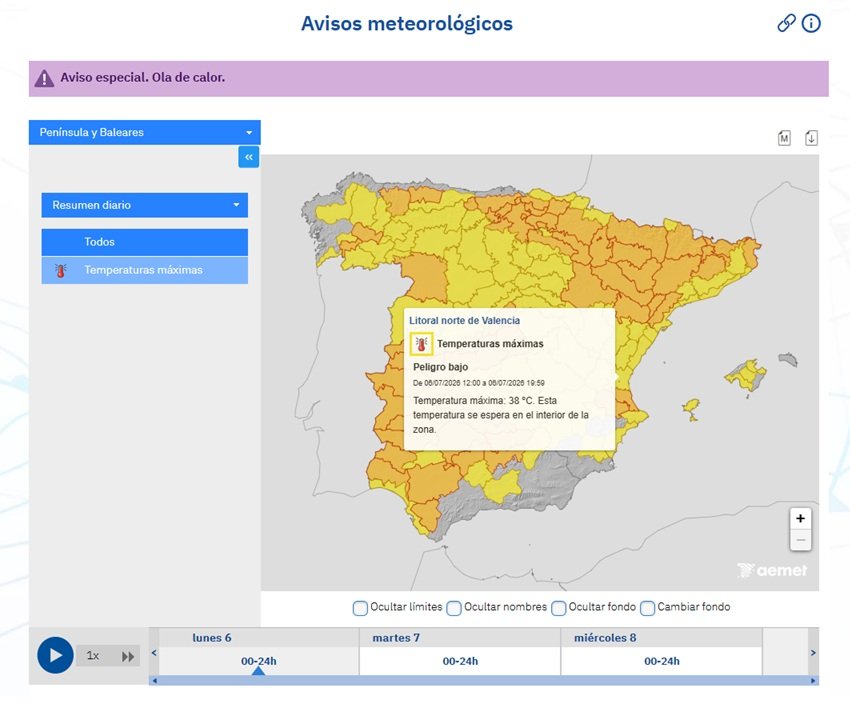Copy the page link via chain icon
Image resolution: width=850 pixels, height=714 pixels.
786,23
